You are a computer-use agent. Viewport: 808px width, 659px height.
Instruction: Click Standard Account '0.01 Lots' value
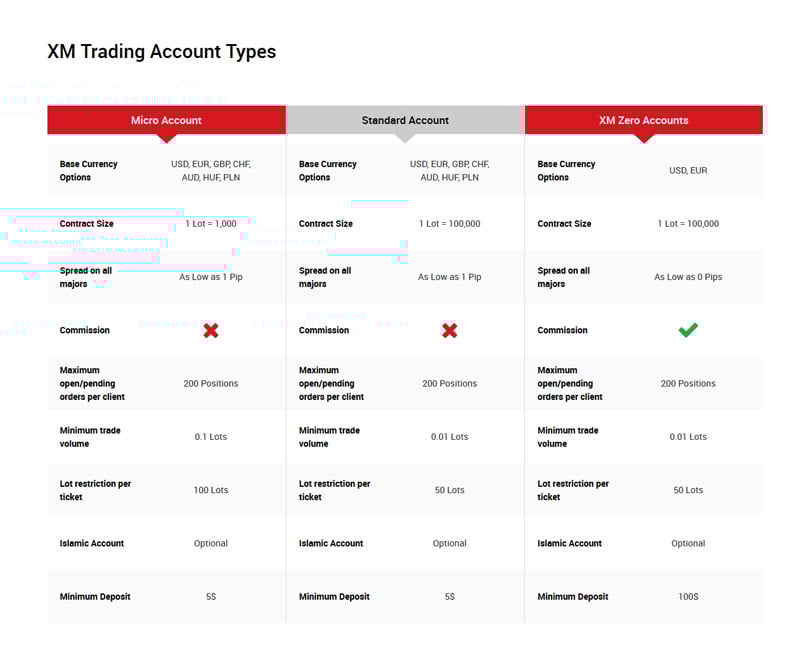(x=449, y=436)
